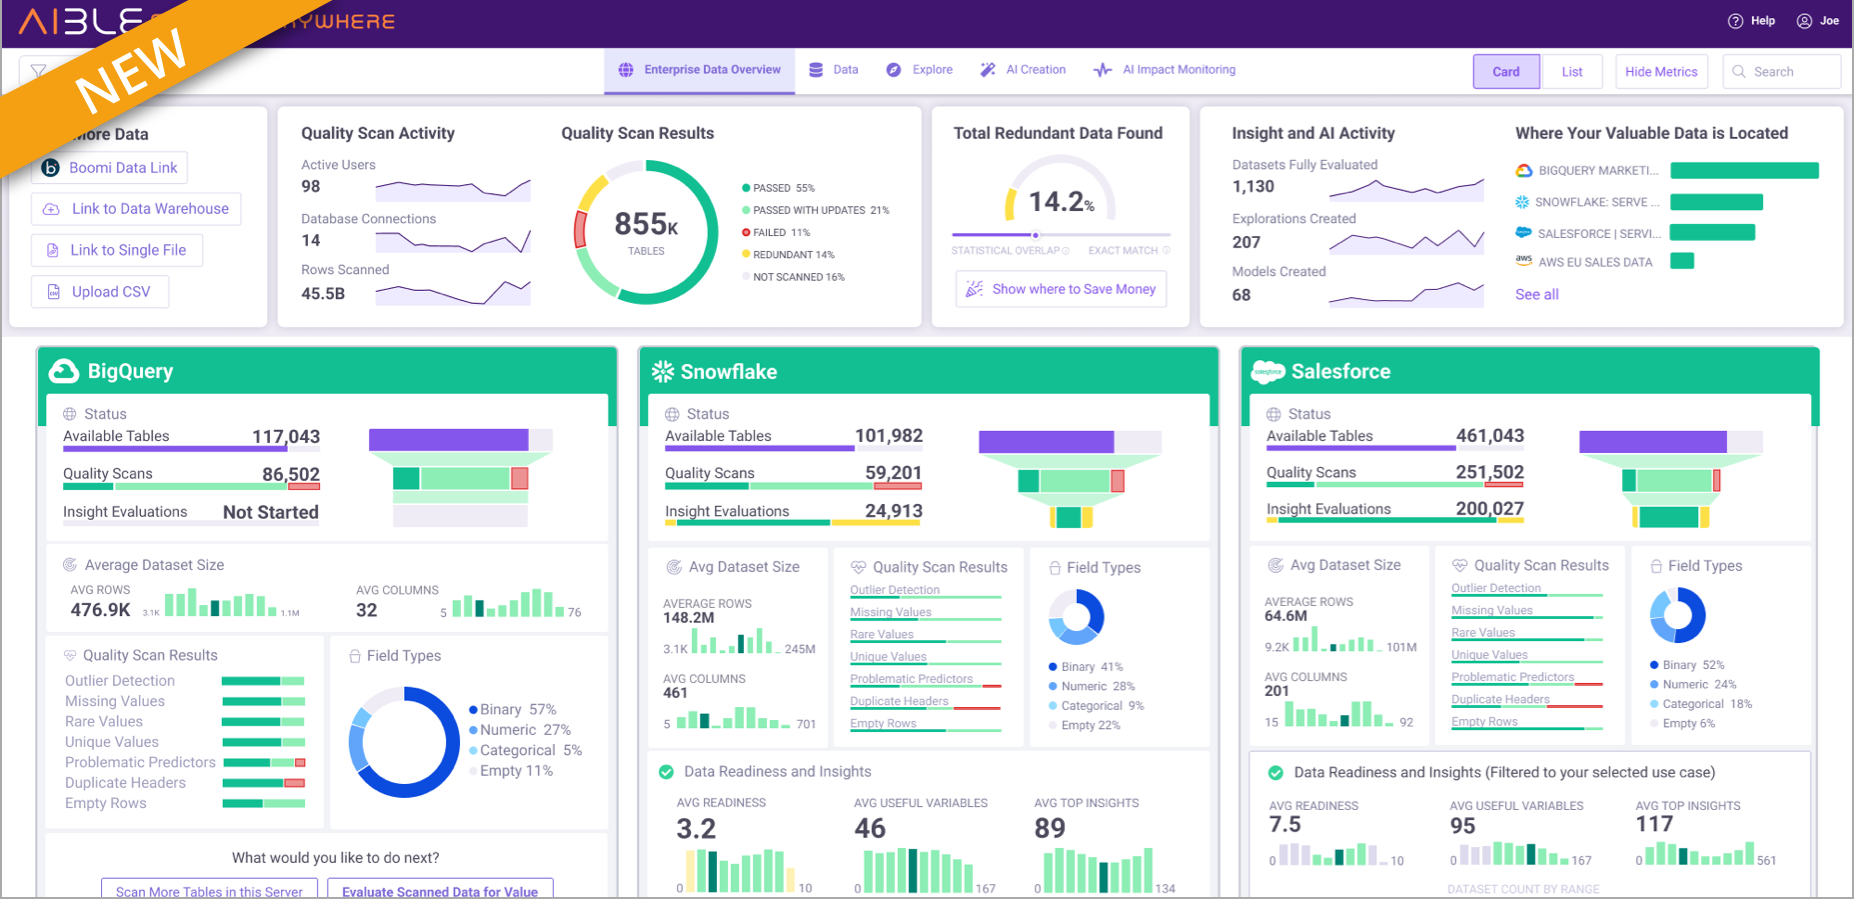
Task: Switch to the Data tab
Action: (x=833, y=70)
